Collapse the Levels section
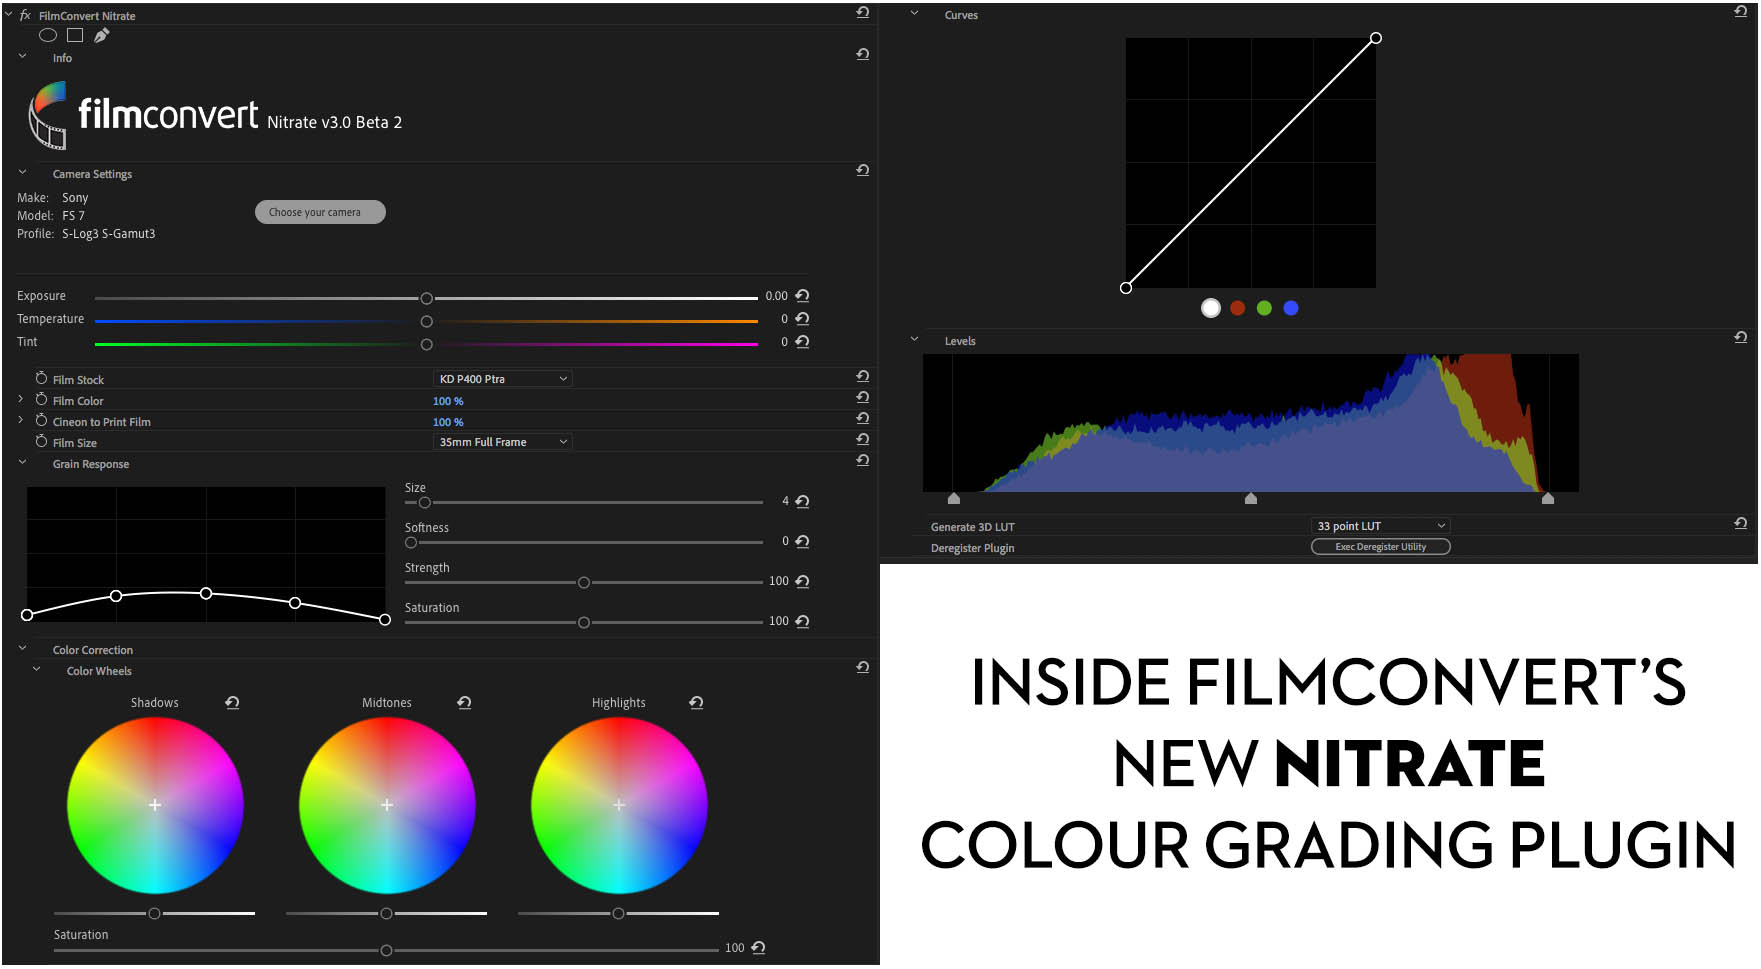Viewport: 1761px width, 969px height. 914,339
